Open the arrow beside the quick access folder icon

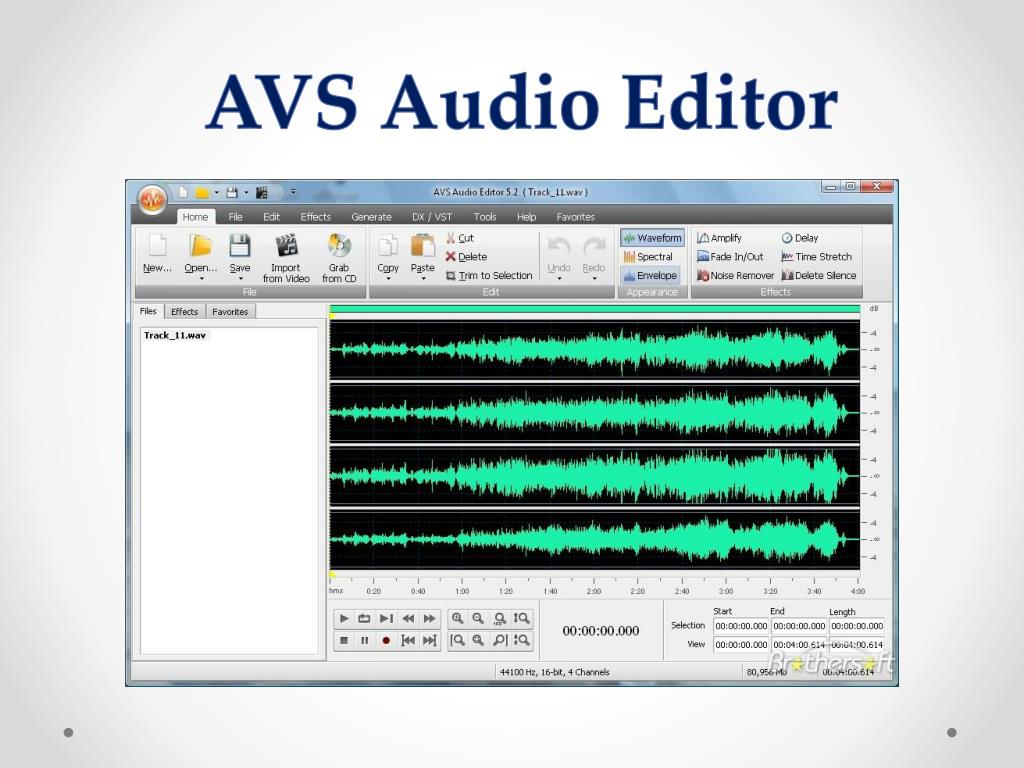pos(216,193)
